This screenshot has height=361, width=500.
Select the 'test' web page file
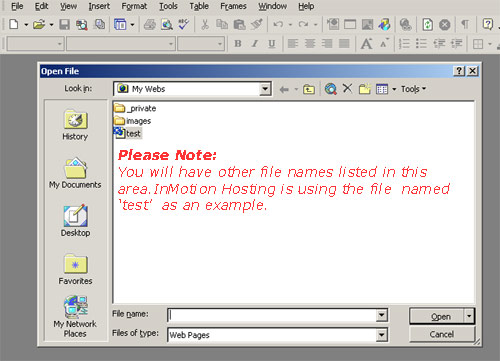(x=128, y=133)
